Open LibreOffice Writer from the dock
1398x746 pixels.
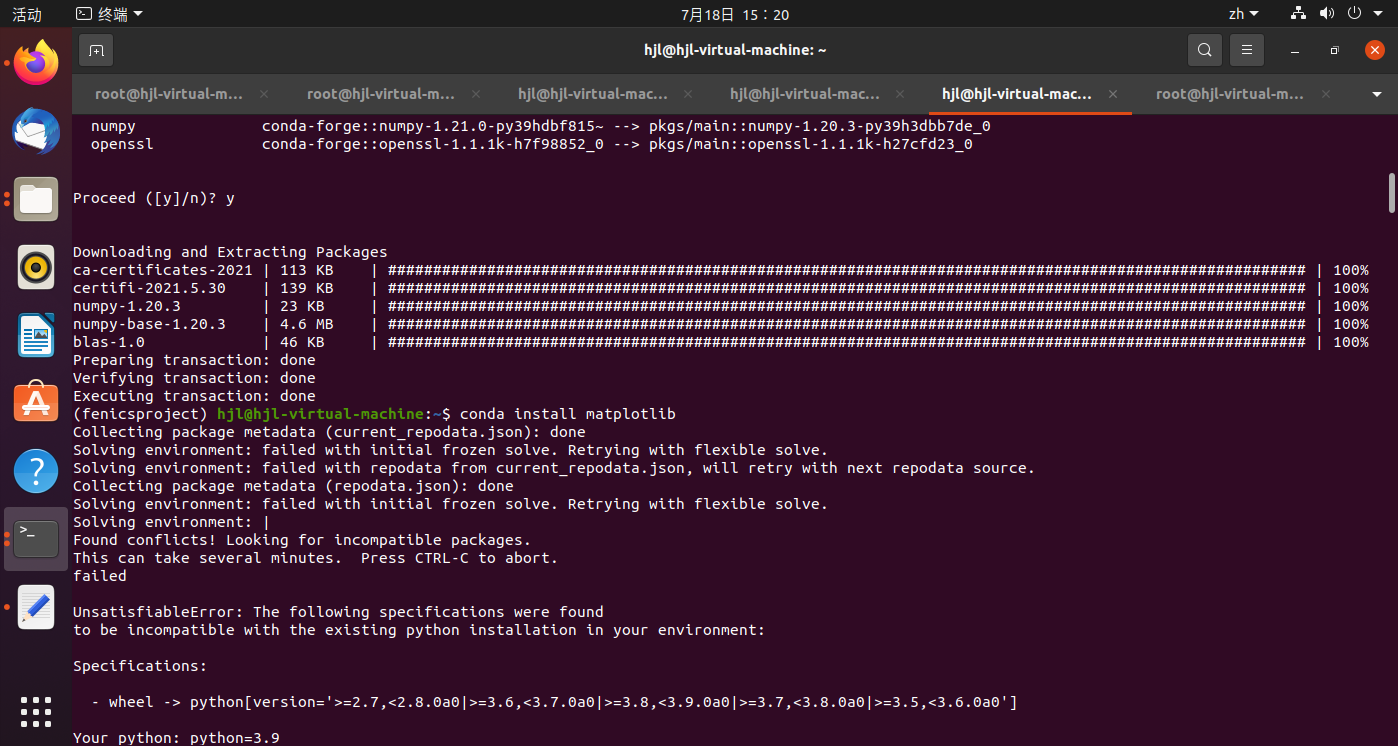click(36, 335)
